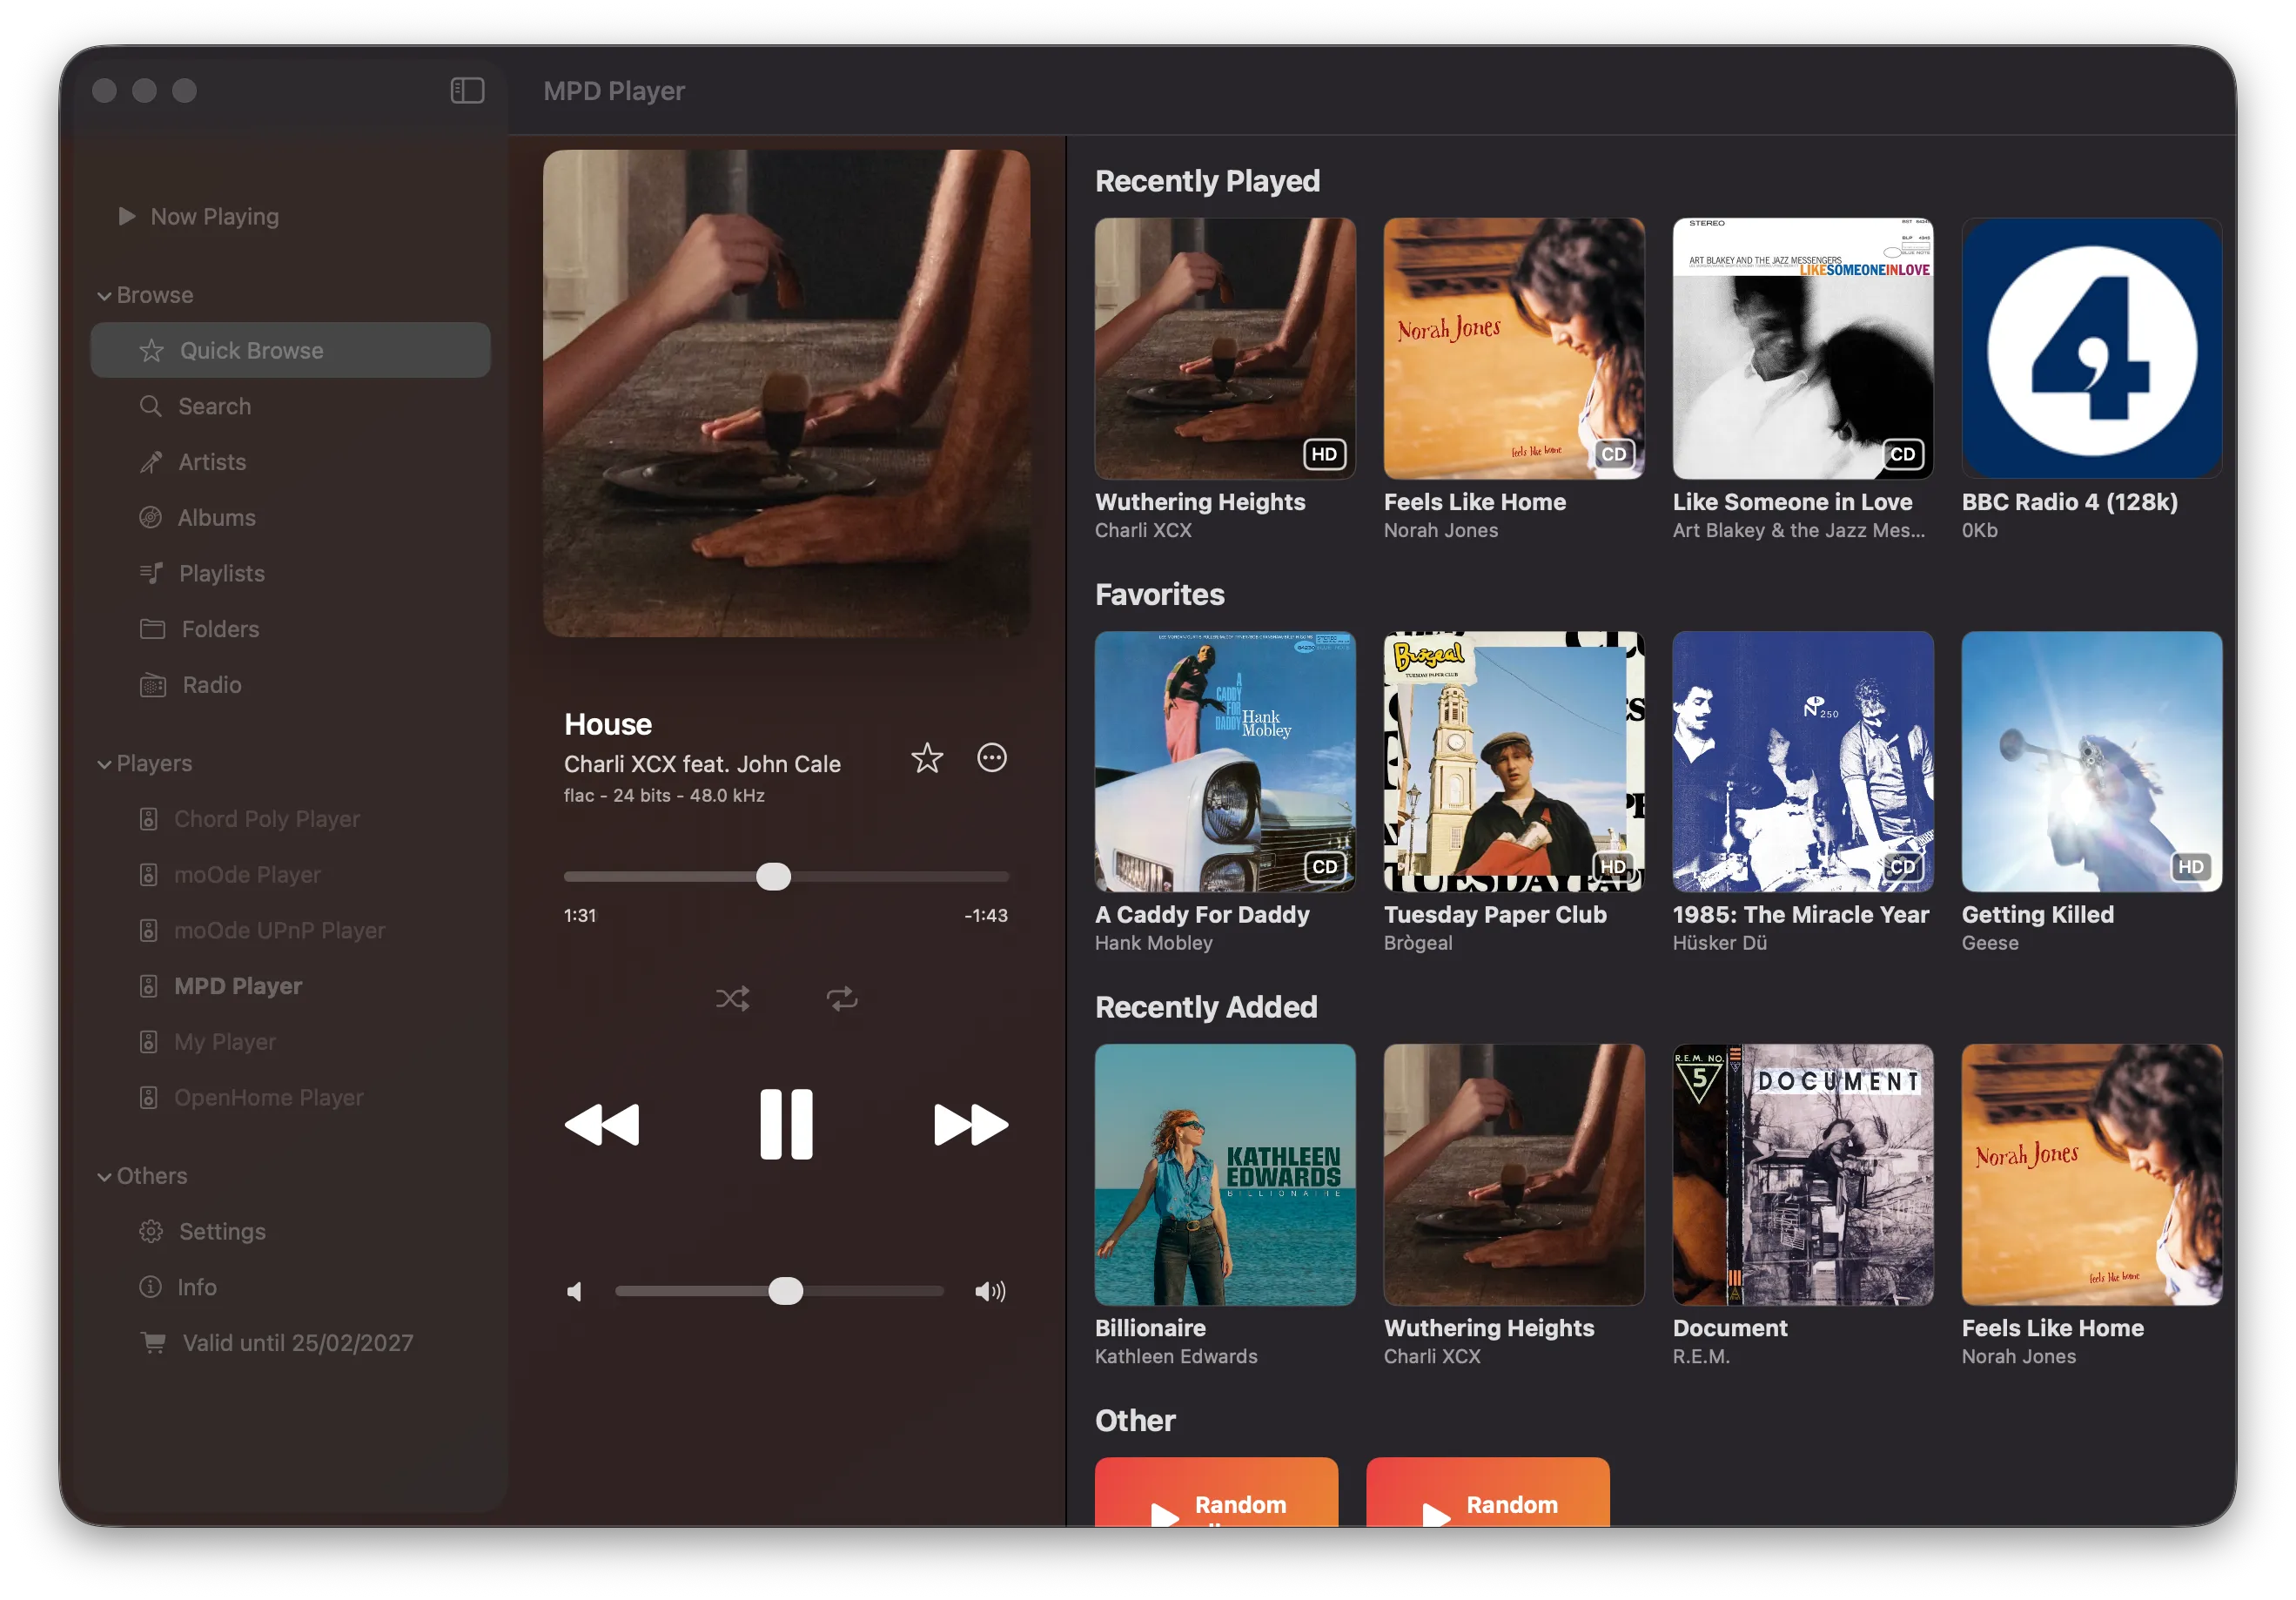2296x1600 pixels.
Task: Go back using the rewind icon
Action: click(x=602, y=1124)
